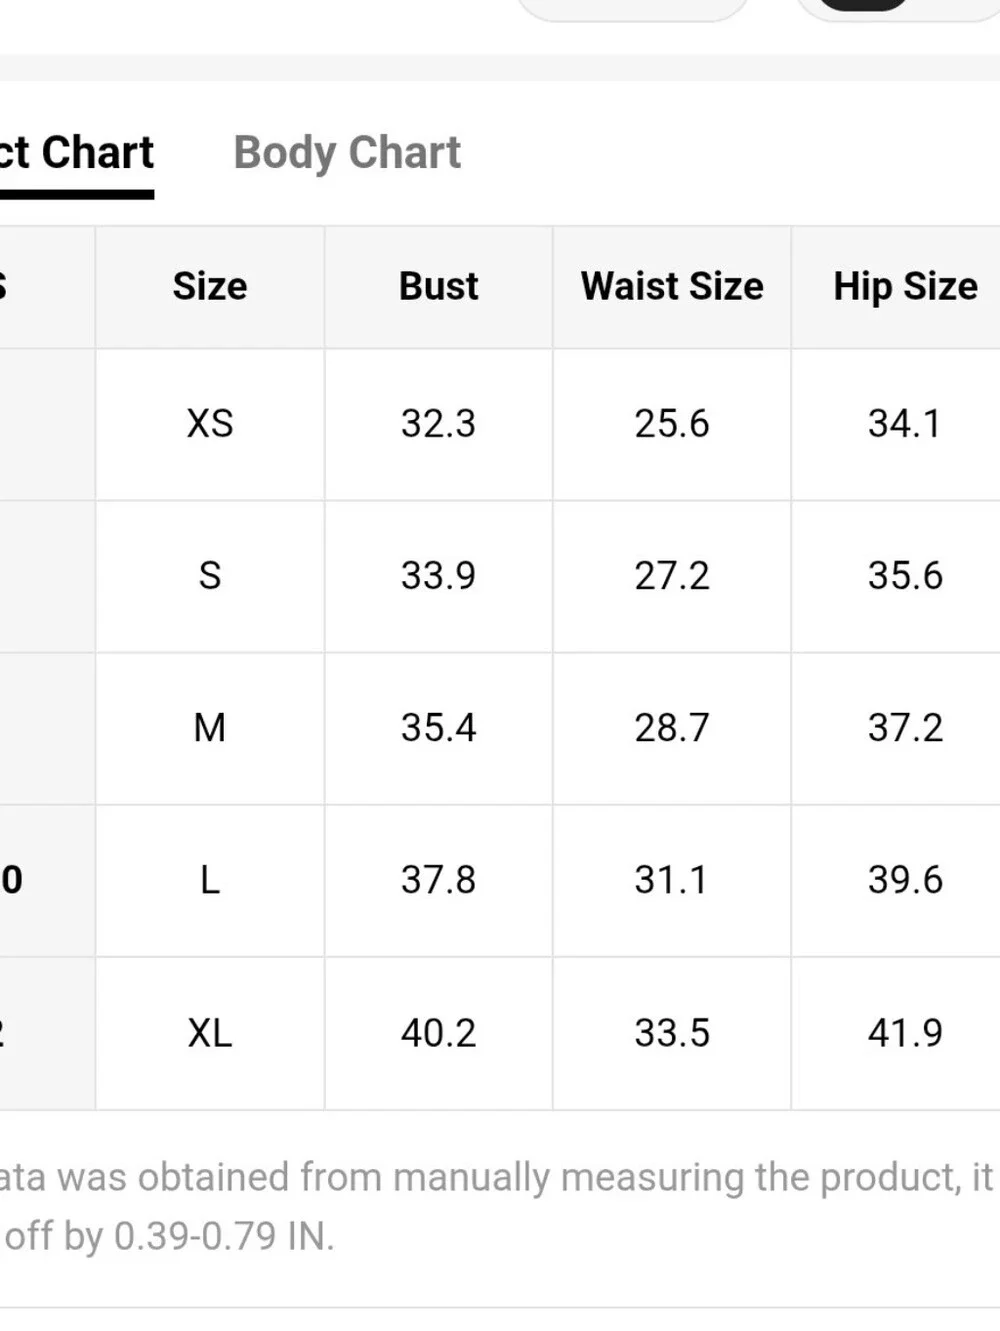Select the partially visible Product Chart tab
The width and height of the screenshot is (1000, 1331).
click(x=76, y=153)
